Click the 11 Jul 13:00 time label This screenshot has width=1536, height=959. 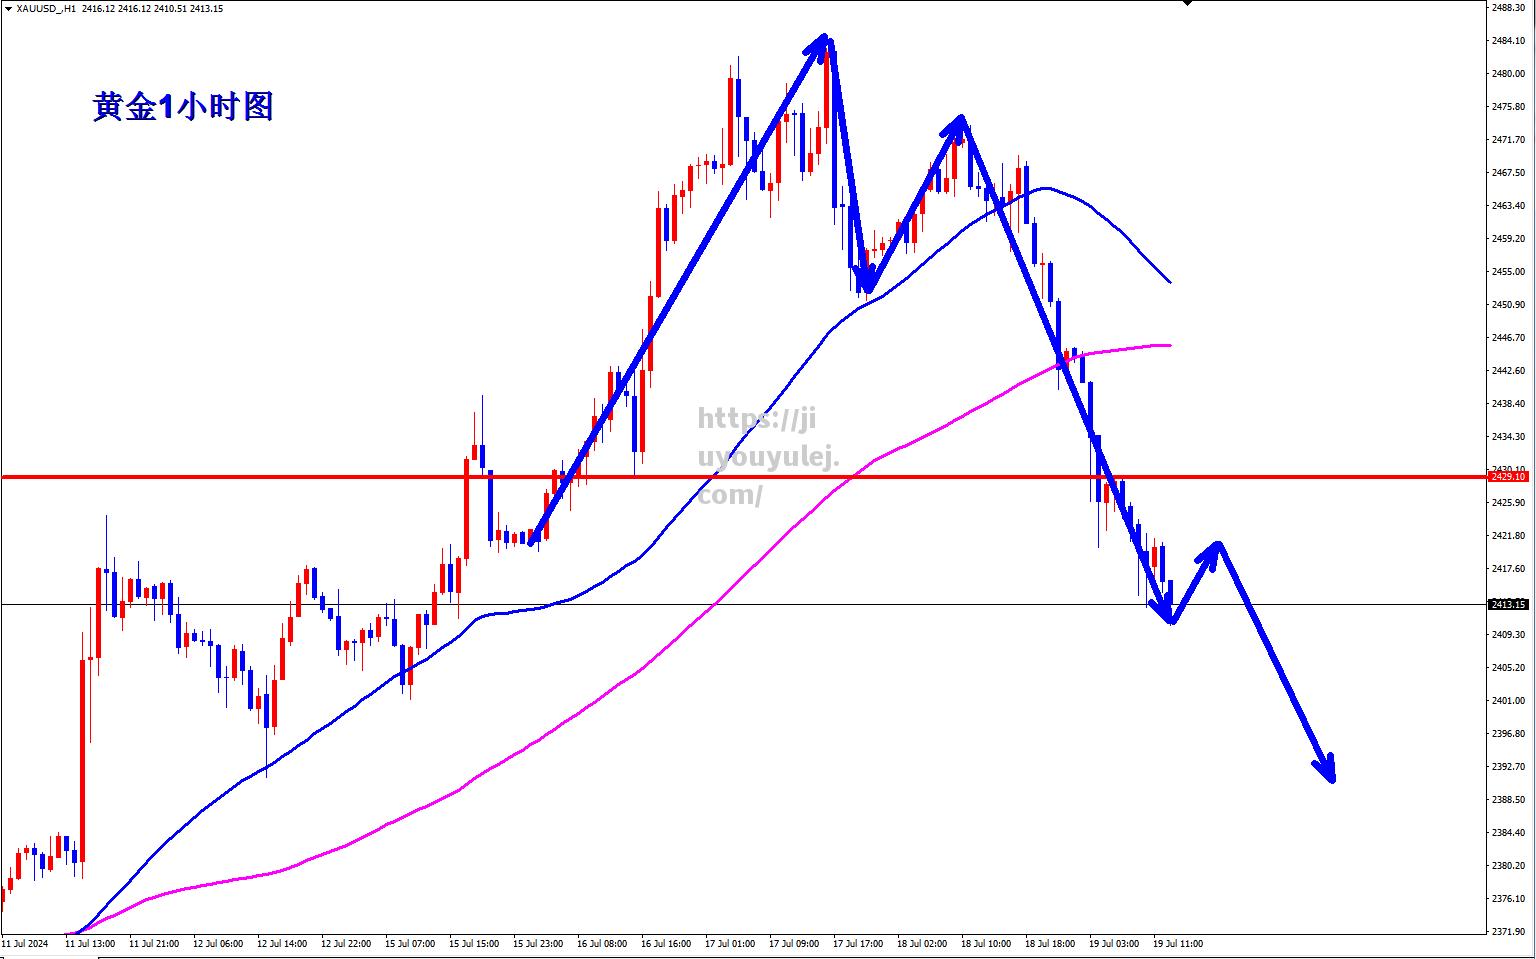click(90, 943)
